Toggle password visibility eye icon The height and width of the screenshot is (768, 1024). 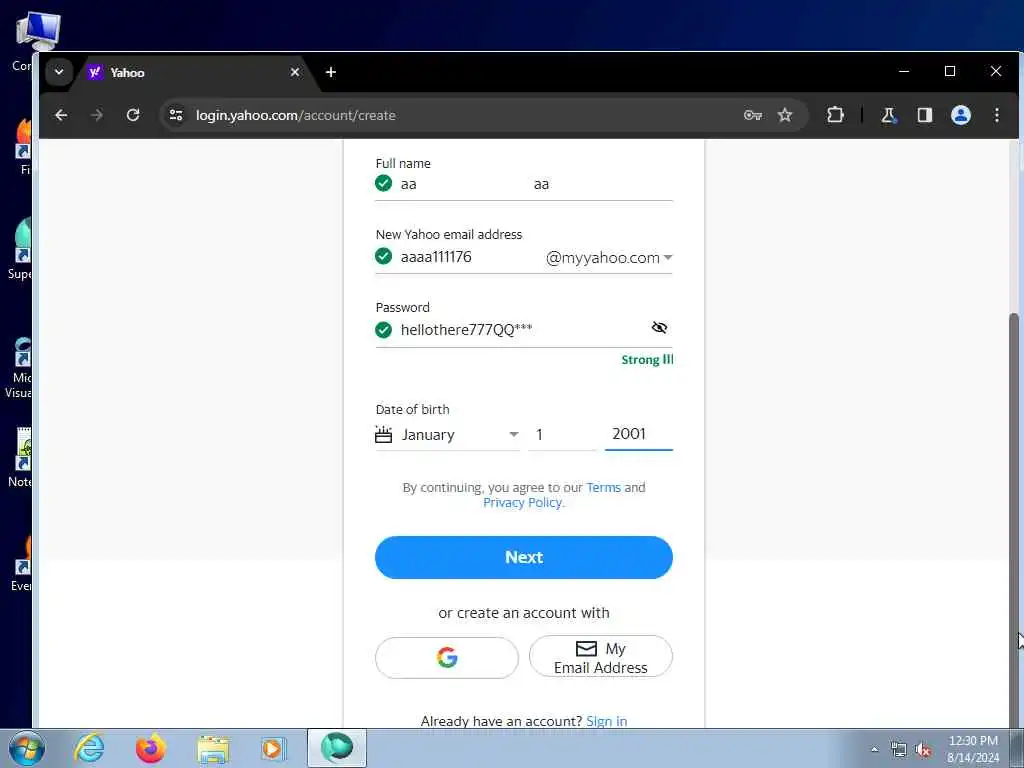659,328
